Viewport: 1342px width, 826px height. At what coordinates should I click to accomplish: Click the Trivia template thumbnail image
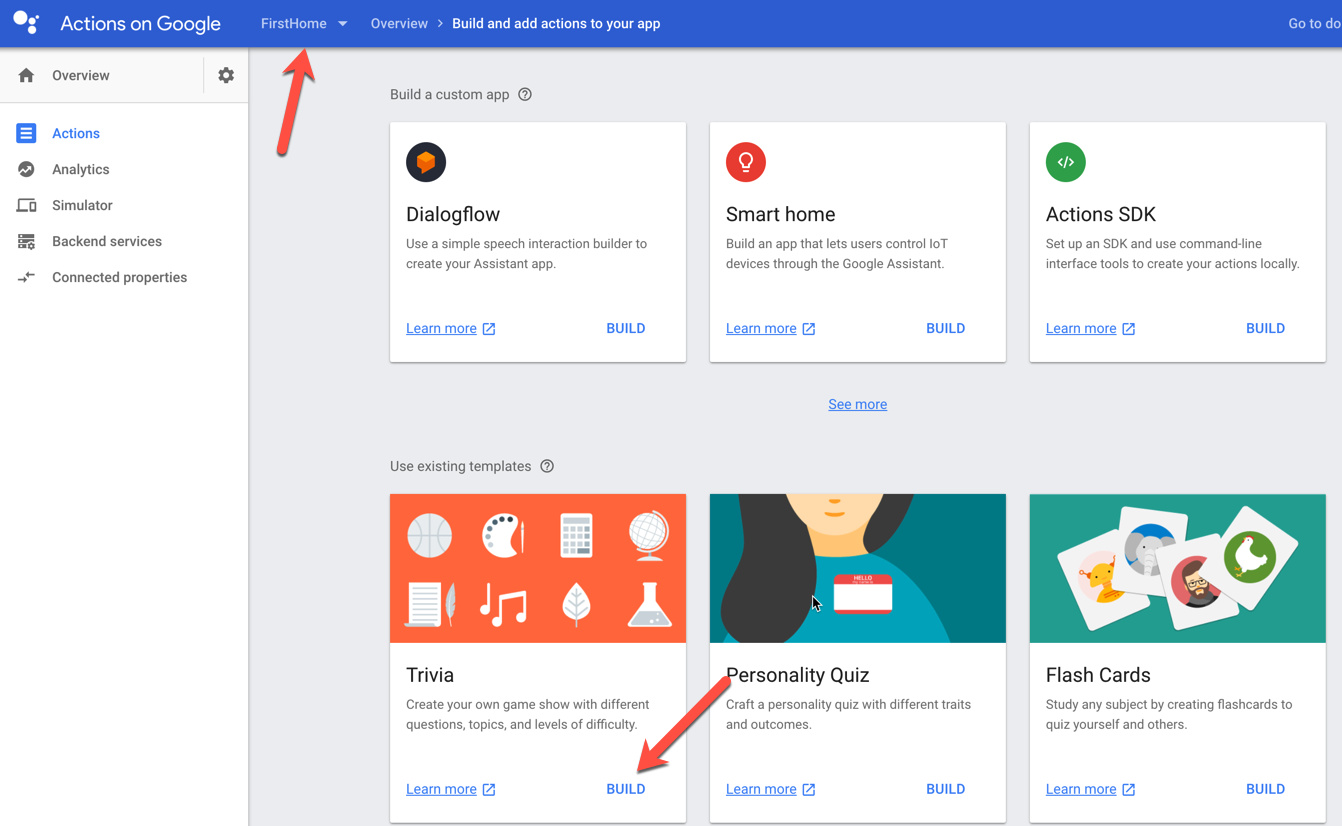click(538, 568)
